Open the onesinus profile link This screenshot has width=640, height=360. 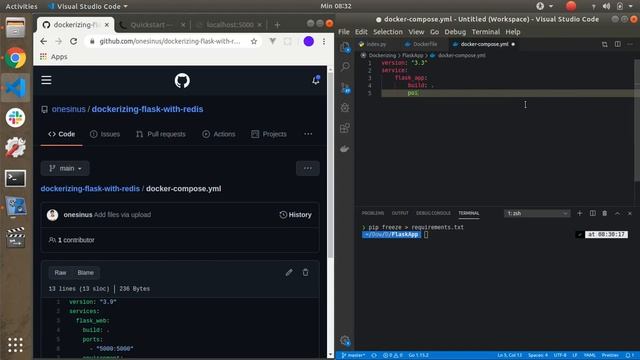point(69,109)
